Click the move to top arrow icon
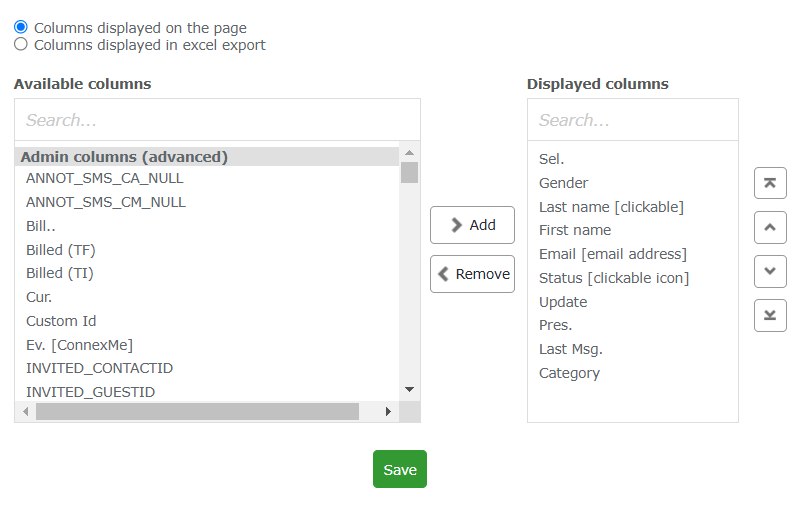Screen dimensions: 795x505 [770, 183]
